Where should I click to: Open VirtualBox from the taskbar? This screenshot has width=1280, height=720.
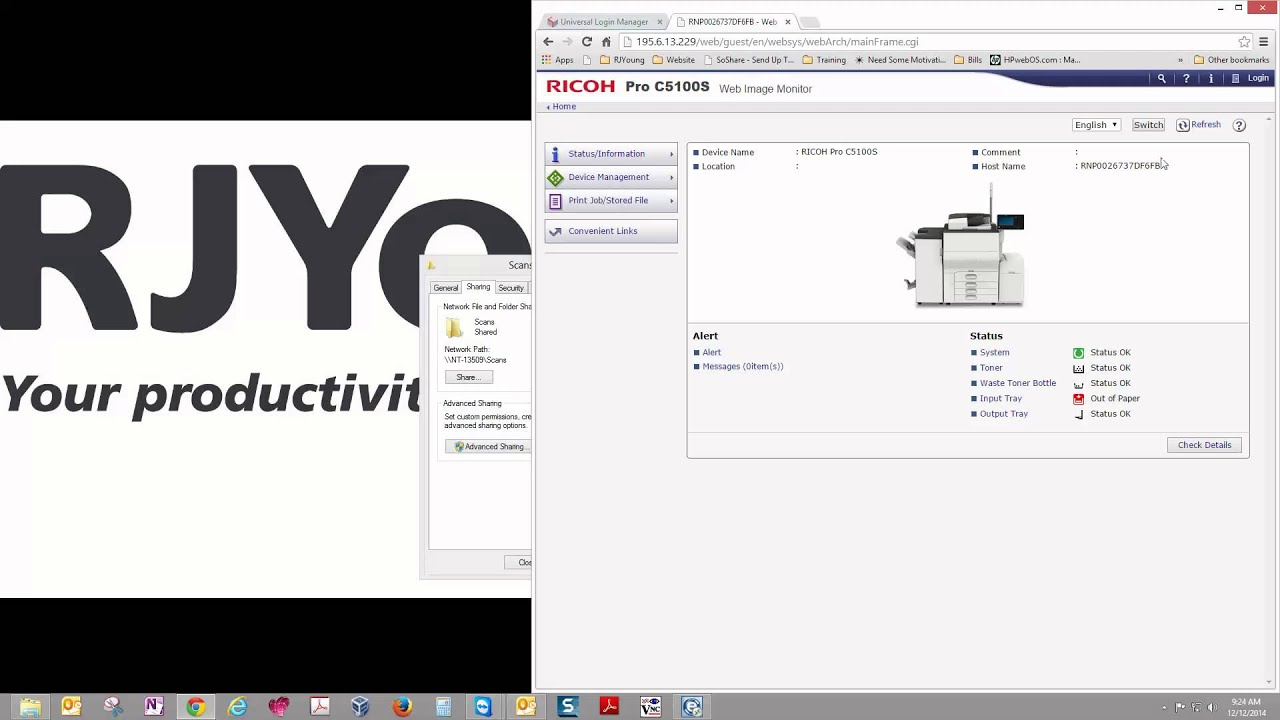(x=361, y=707)
